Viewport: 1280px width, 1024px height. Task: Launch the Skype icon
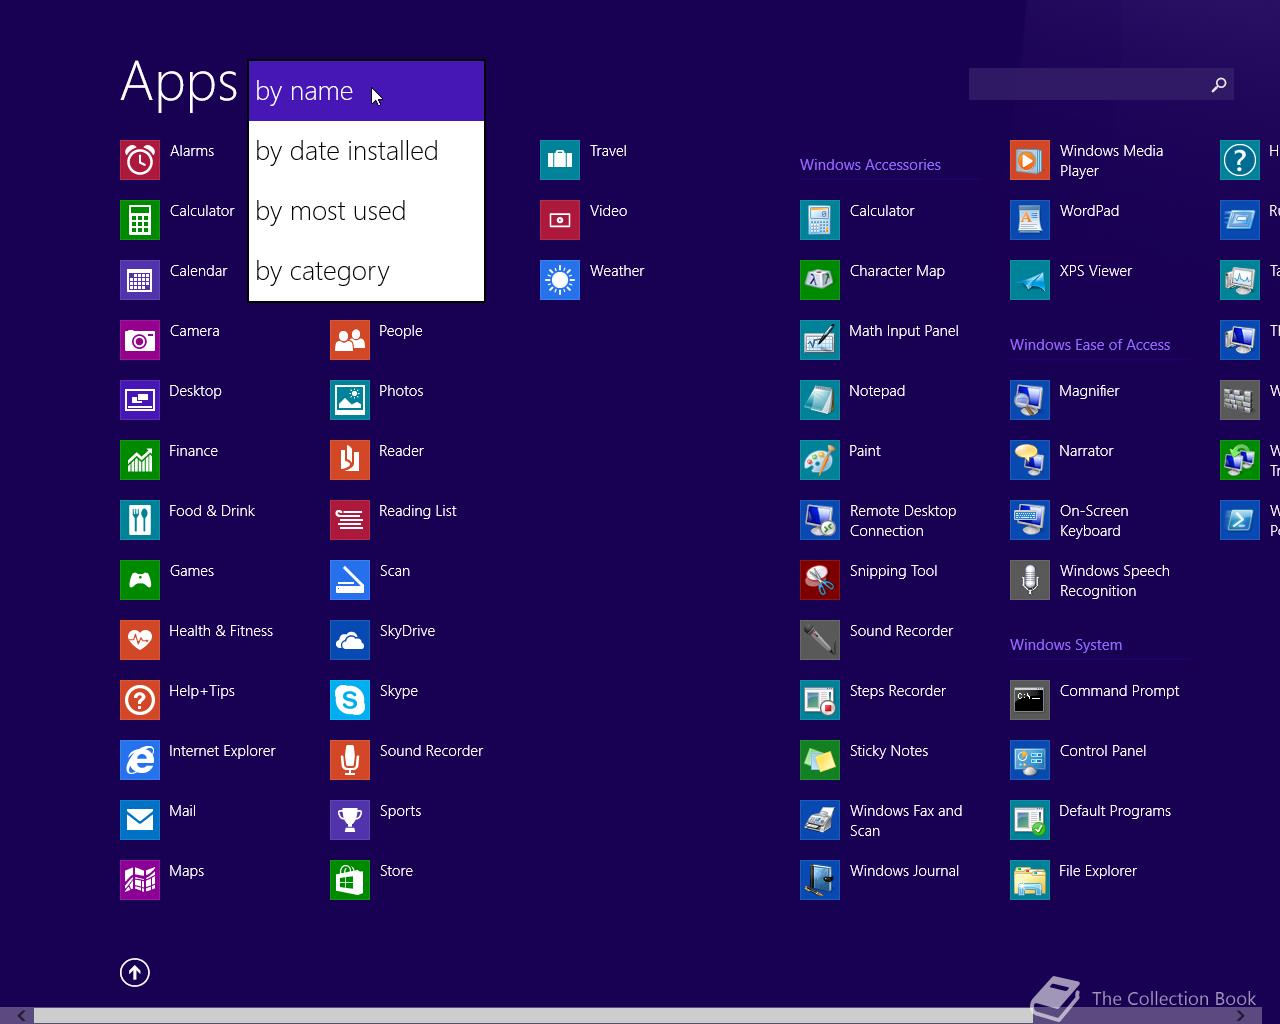coord(350,700)
